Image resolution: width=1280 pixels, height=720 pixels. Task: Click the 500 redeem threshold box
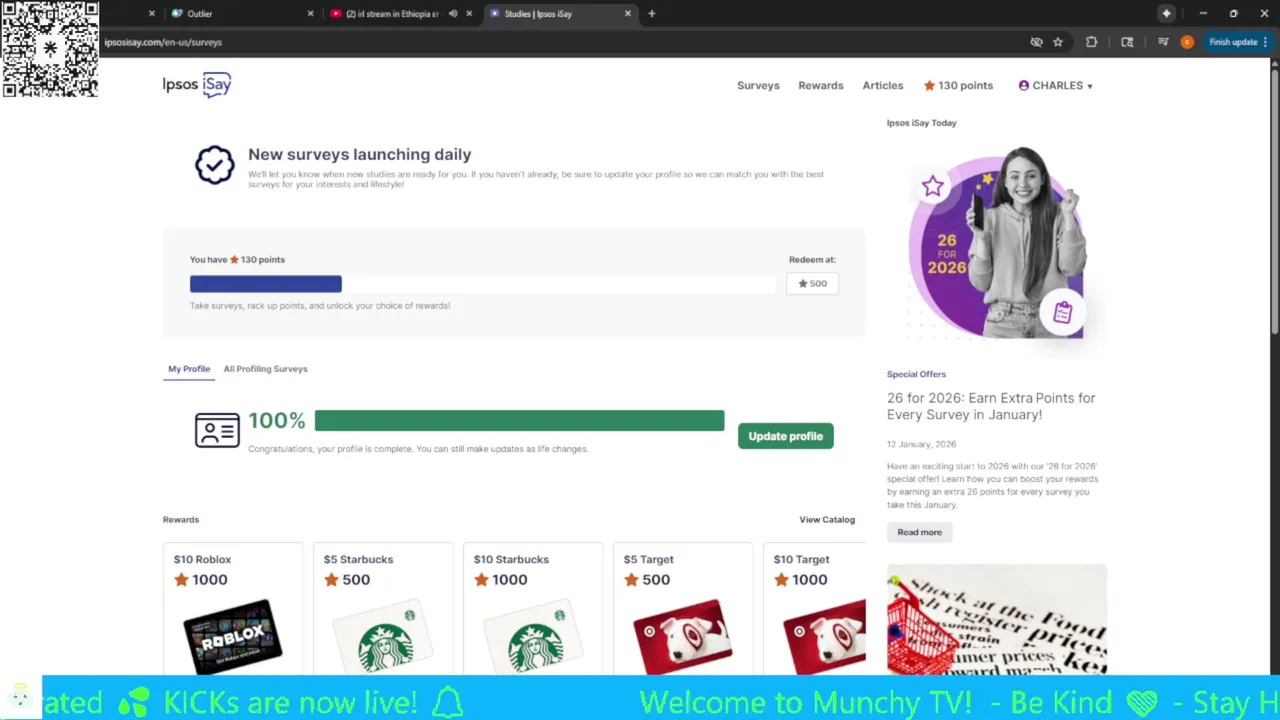coord(812,284)
